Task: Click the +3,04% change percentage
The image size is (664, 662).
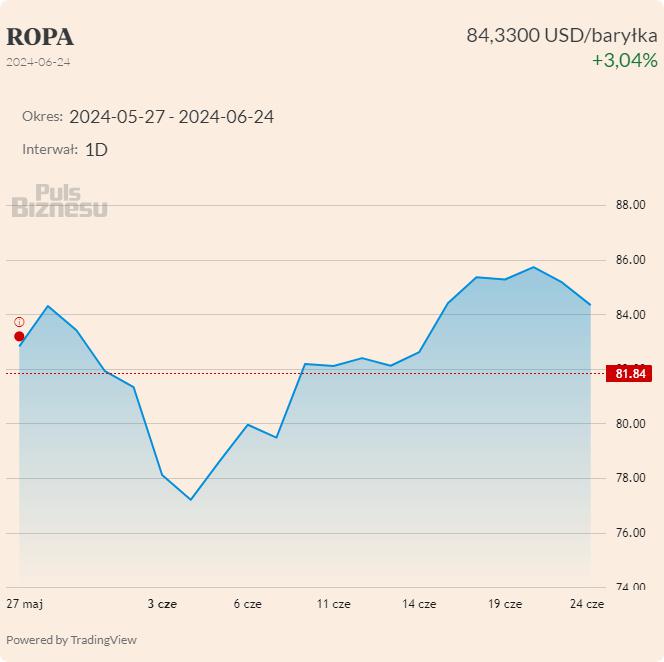Action: 624,60
